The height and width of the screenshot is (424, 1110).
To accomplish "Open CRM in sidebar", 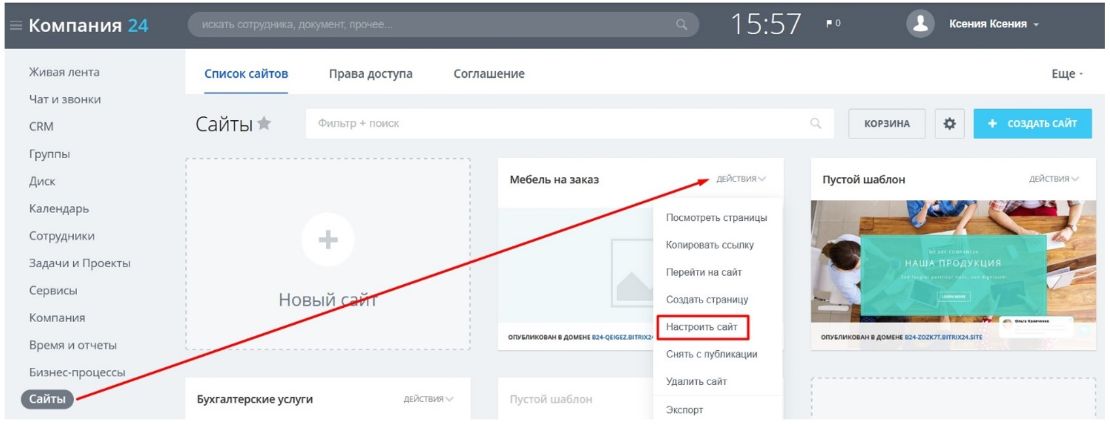I will click(x=41, y=127).
